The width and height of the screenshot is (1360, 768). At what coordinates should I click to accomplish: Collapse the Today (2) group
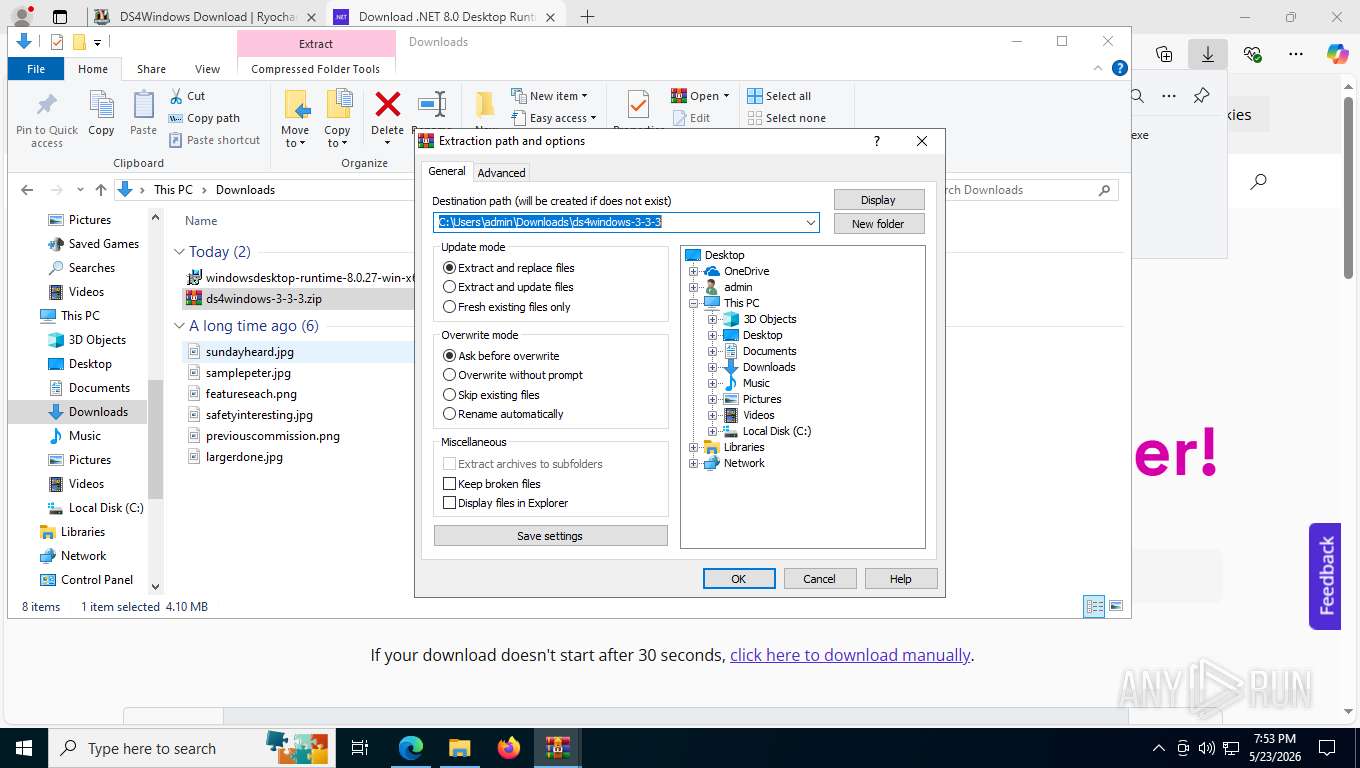[179, 252]
